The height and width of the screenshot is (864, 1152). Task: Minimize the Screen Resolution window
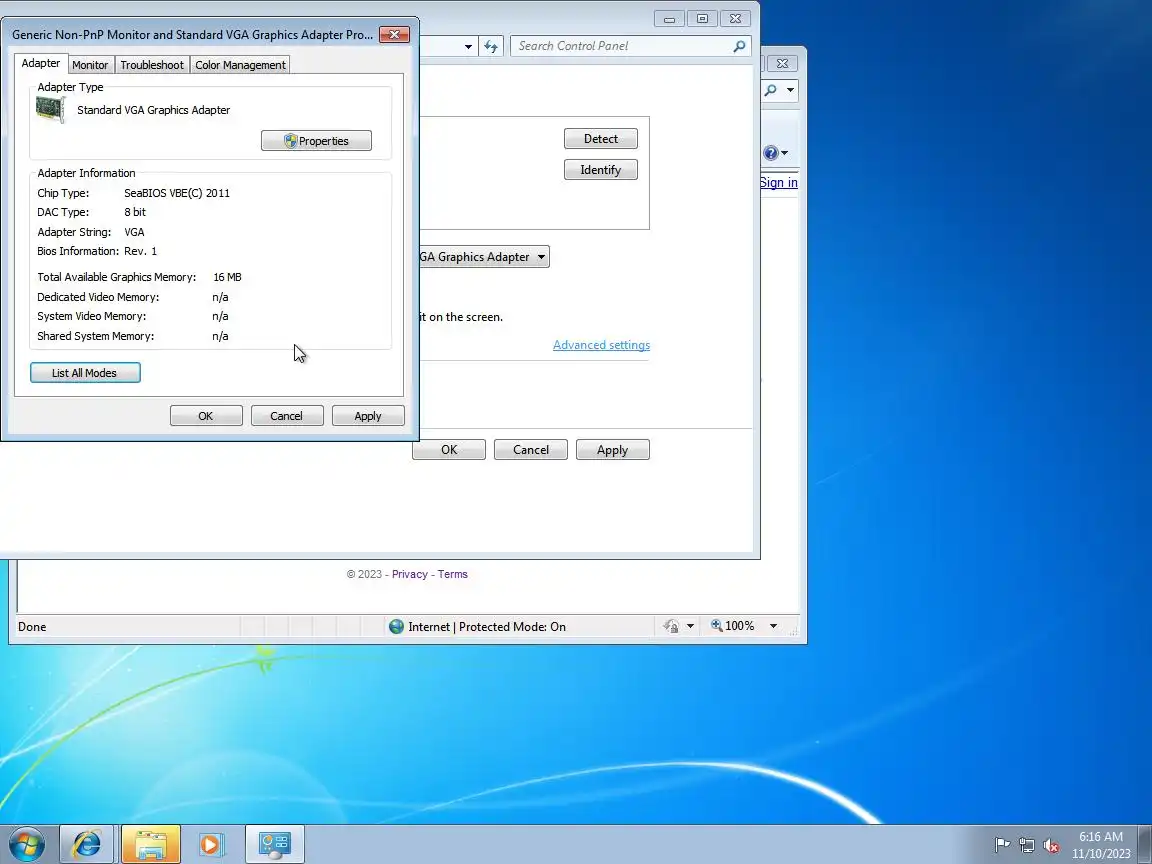pyautogui.click(x=669, y=18)
